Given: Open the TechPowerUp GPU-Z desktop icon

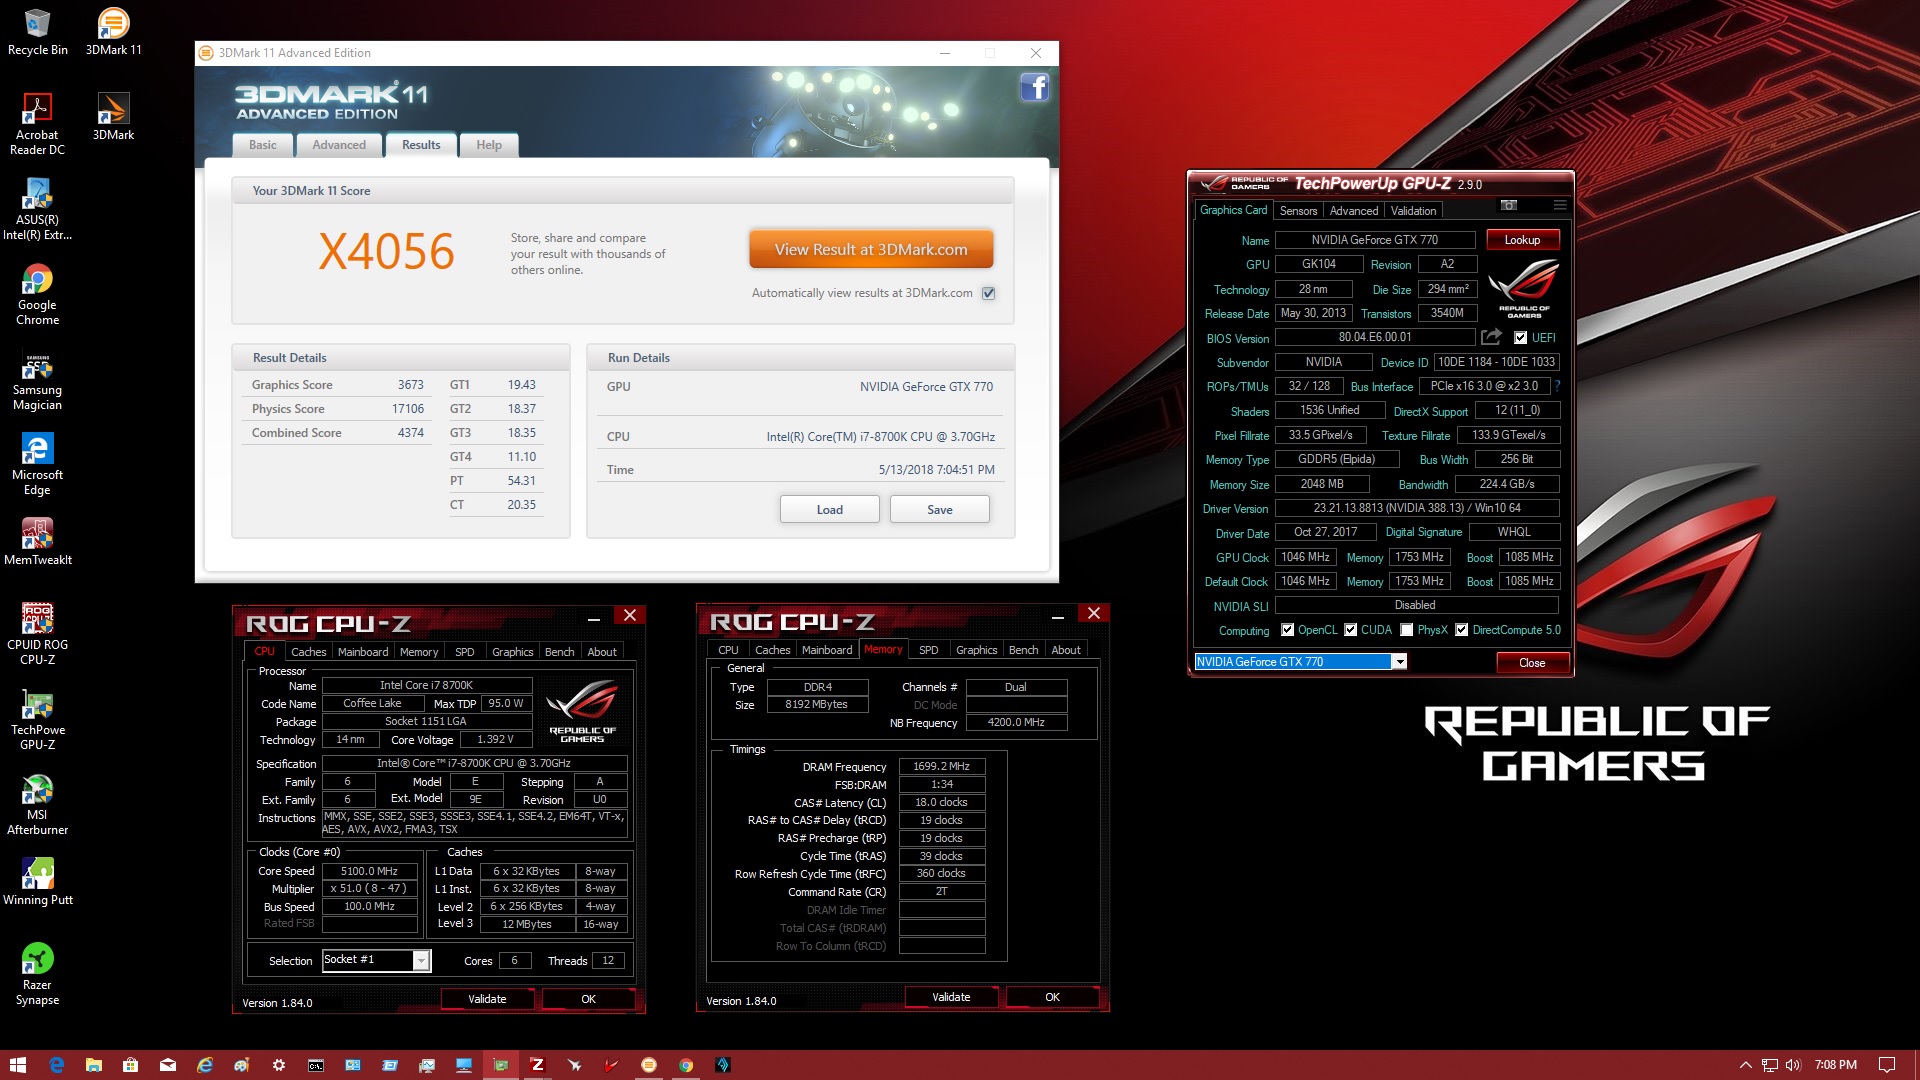Looking at the screenshot, I should click(x=37, y=719).
